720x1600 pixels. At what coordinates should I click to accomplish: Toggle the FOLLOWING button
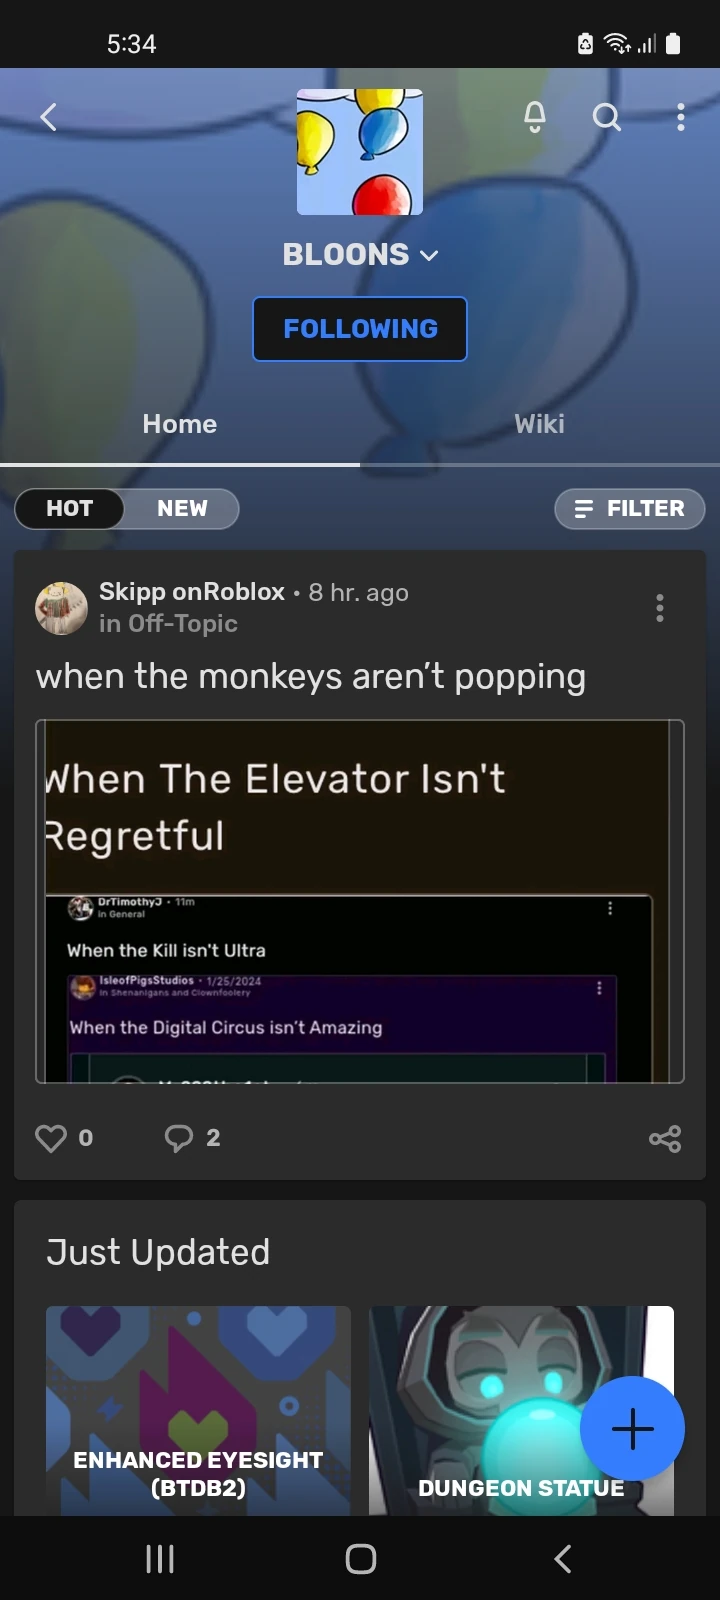[x=360, y=329]
